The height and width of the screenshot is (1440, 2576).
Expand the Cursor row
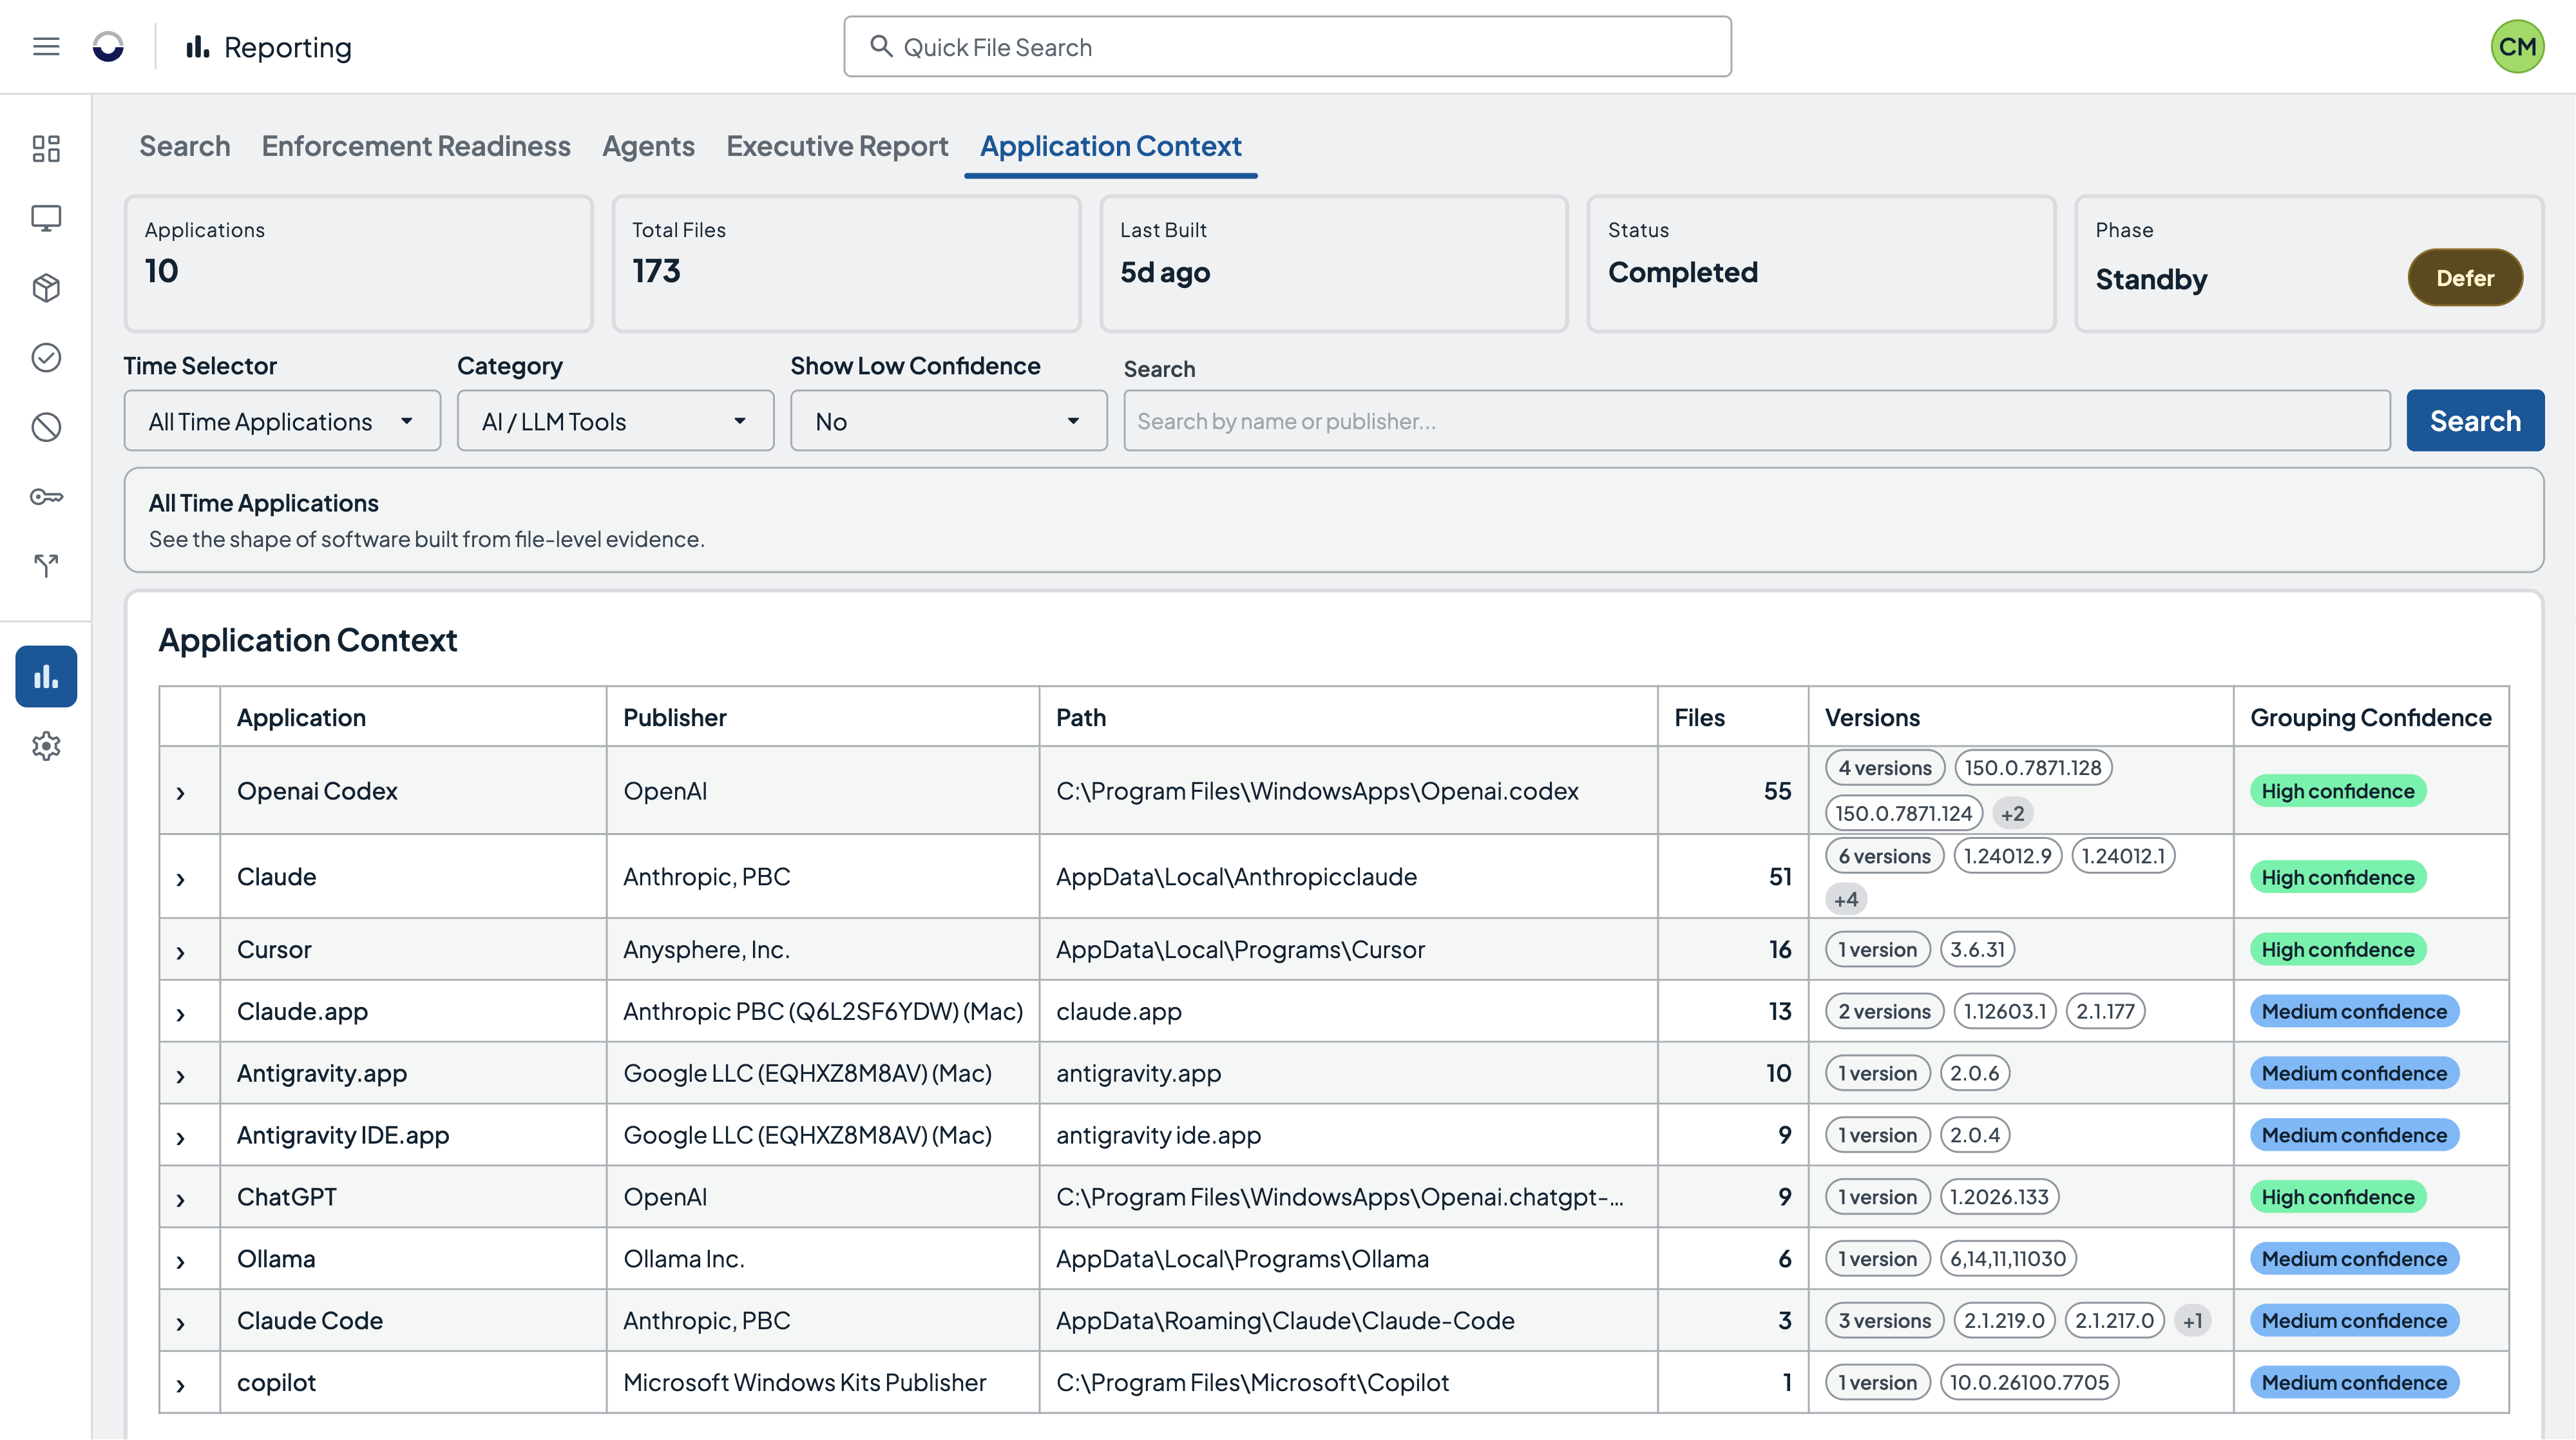click(x=181, y=952)
